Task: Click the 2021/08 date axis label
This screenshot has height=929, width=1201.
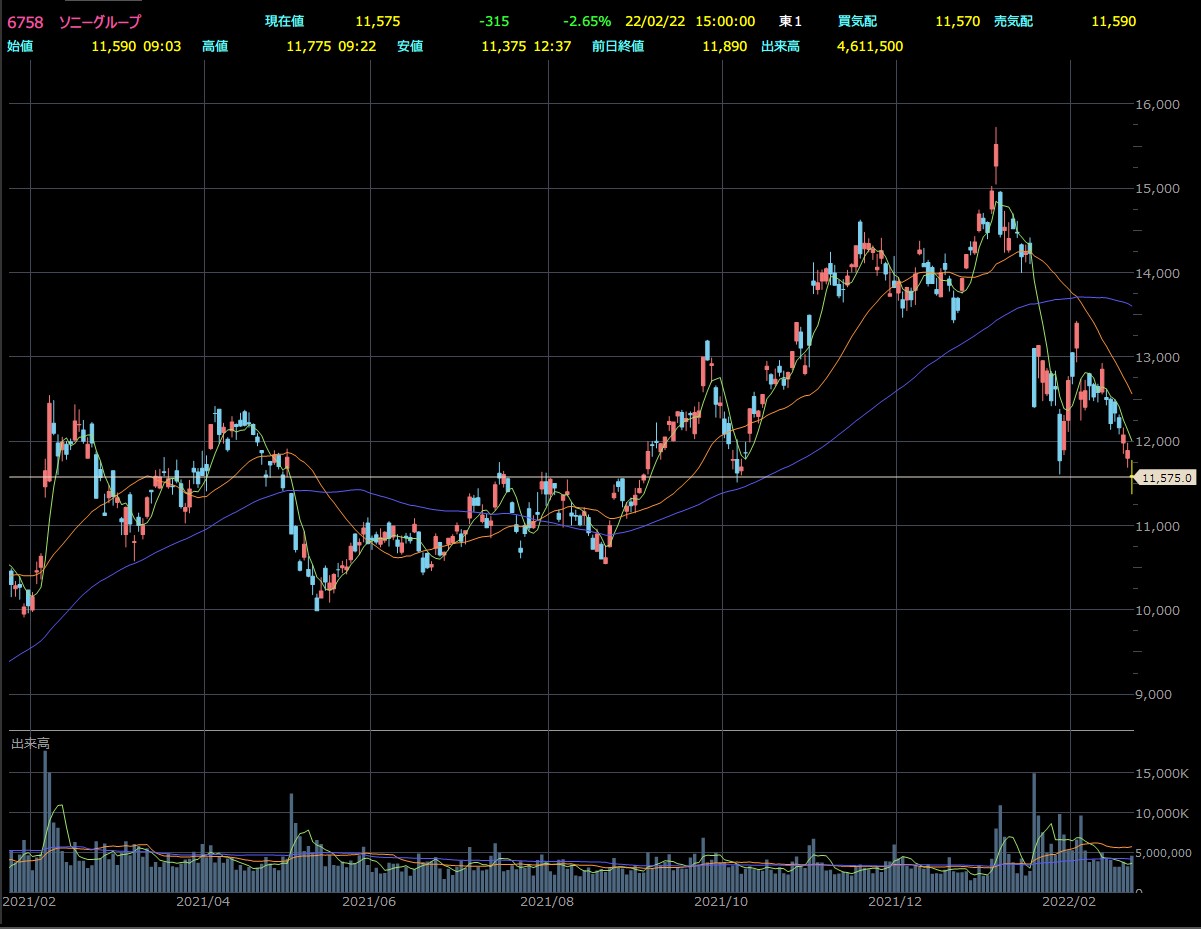Action: pos(549,901)
